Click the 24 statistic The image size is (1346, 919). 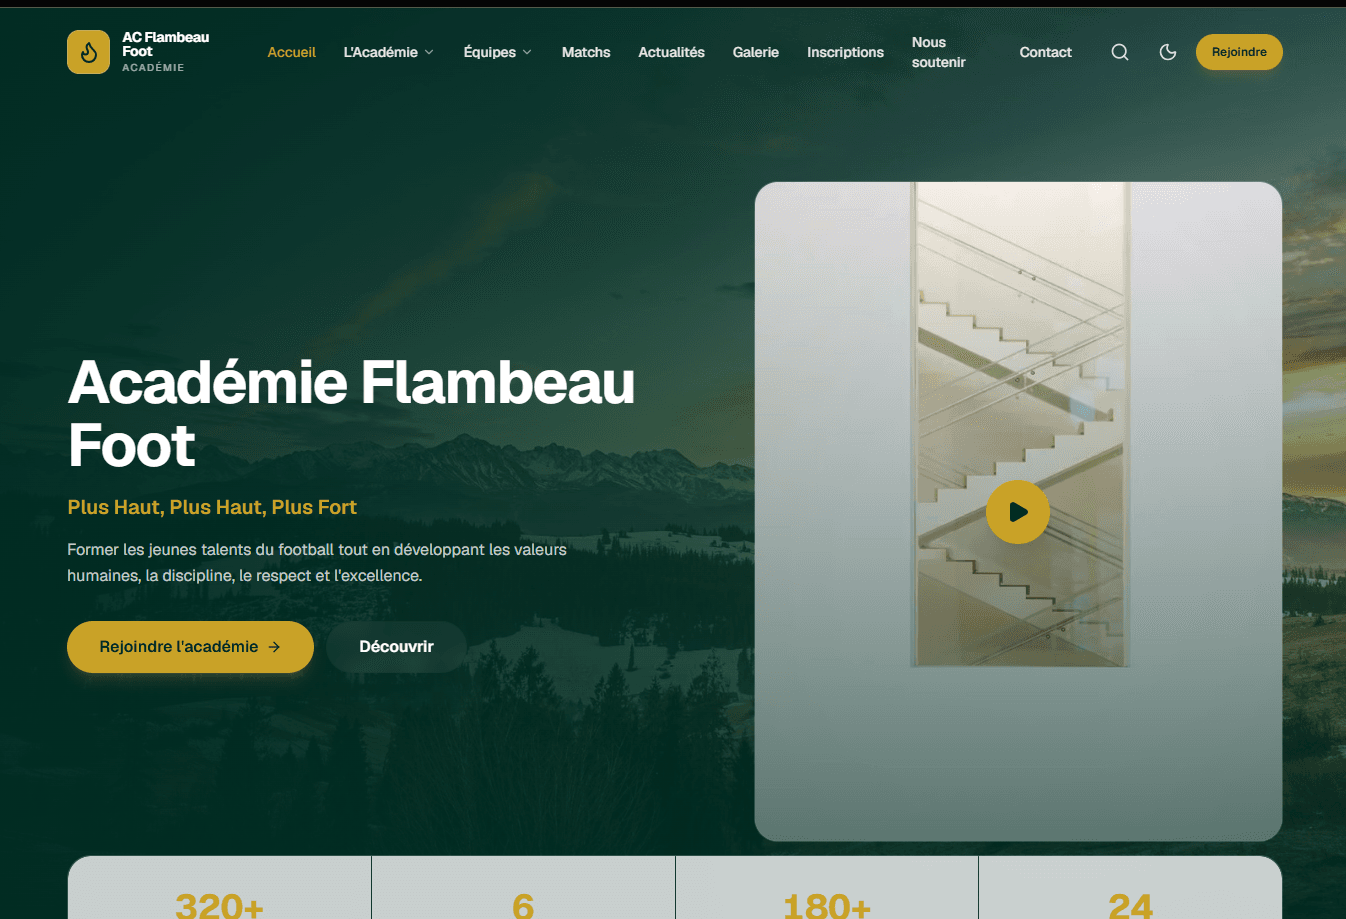pos(1130,906)
